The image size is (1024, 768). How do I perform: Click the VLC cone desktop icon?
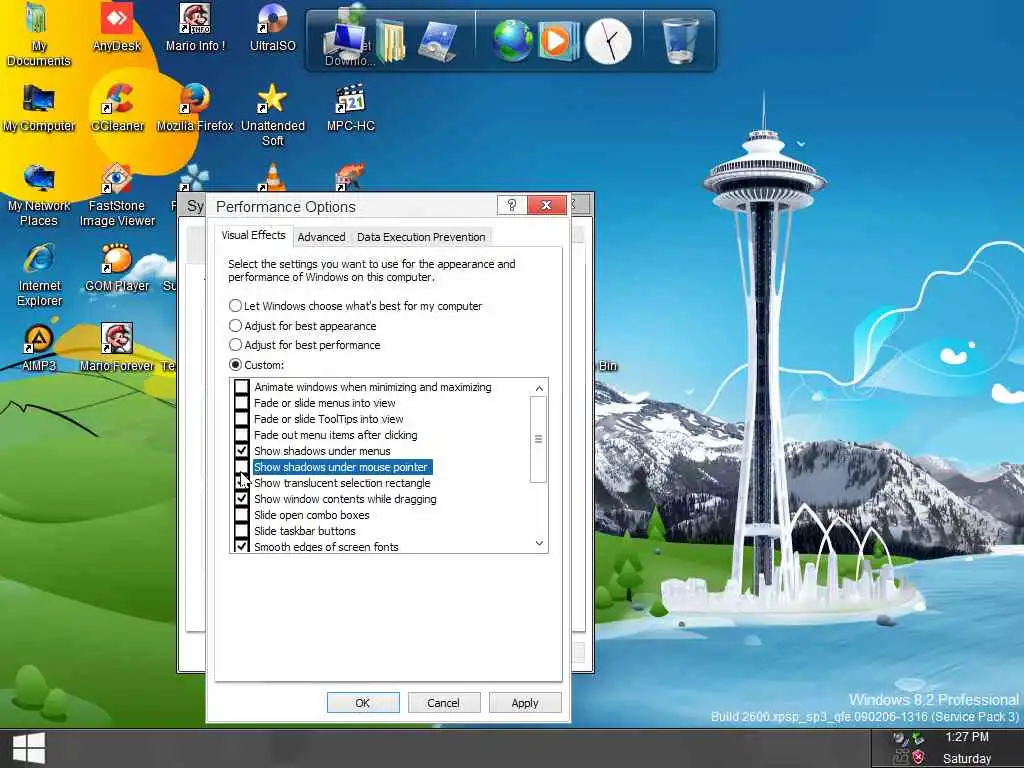[272, 177]
